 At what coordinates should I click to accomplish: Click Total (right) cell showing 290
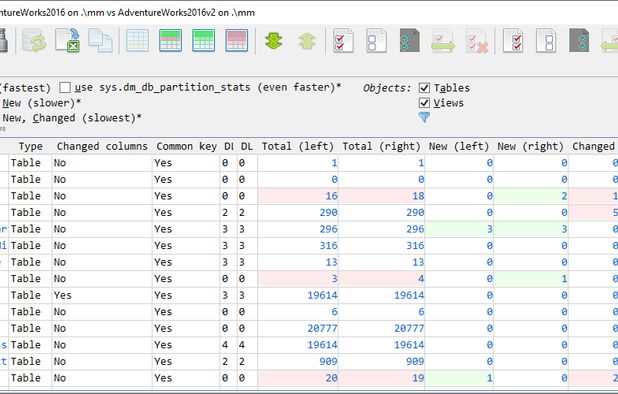(382, 212)
